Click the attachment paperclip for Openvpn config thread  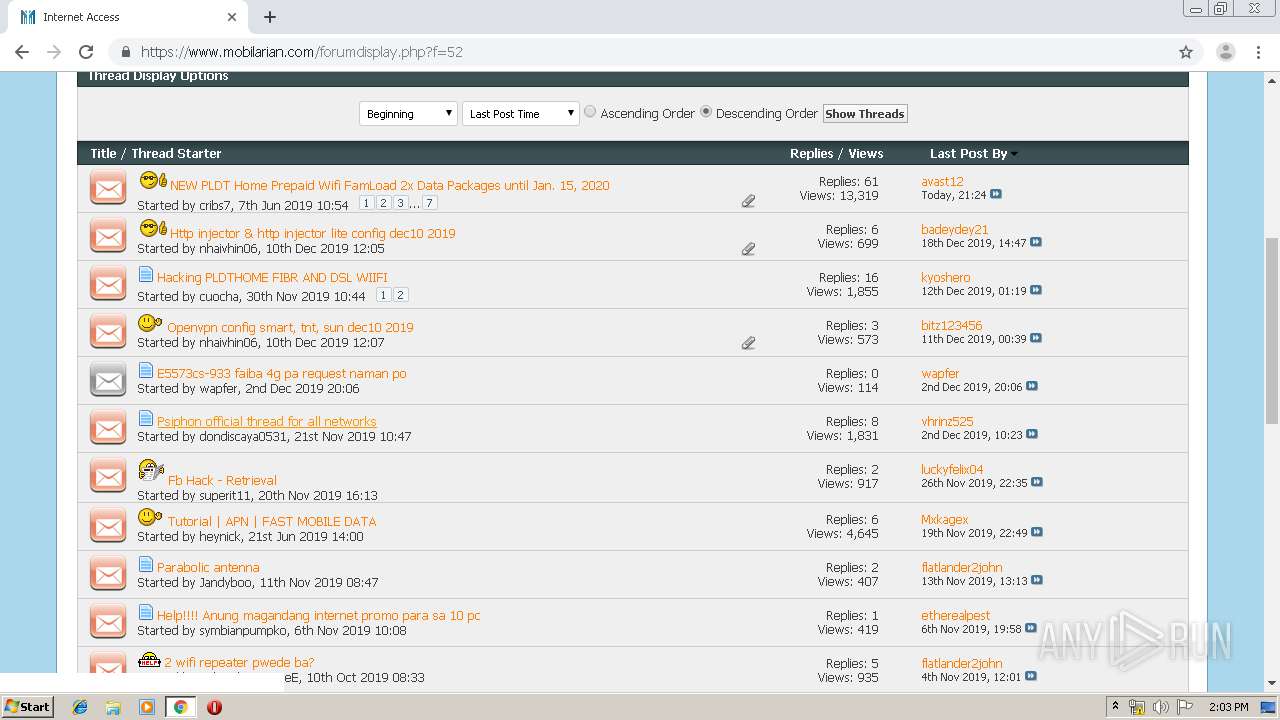click(748, 343)
